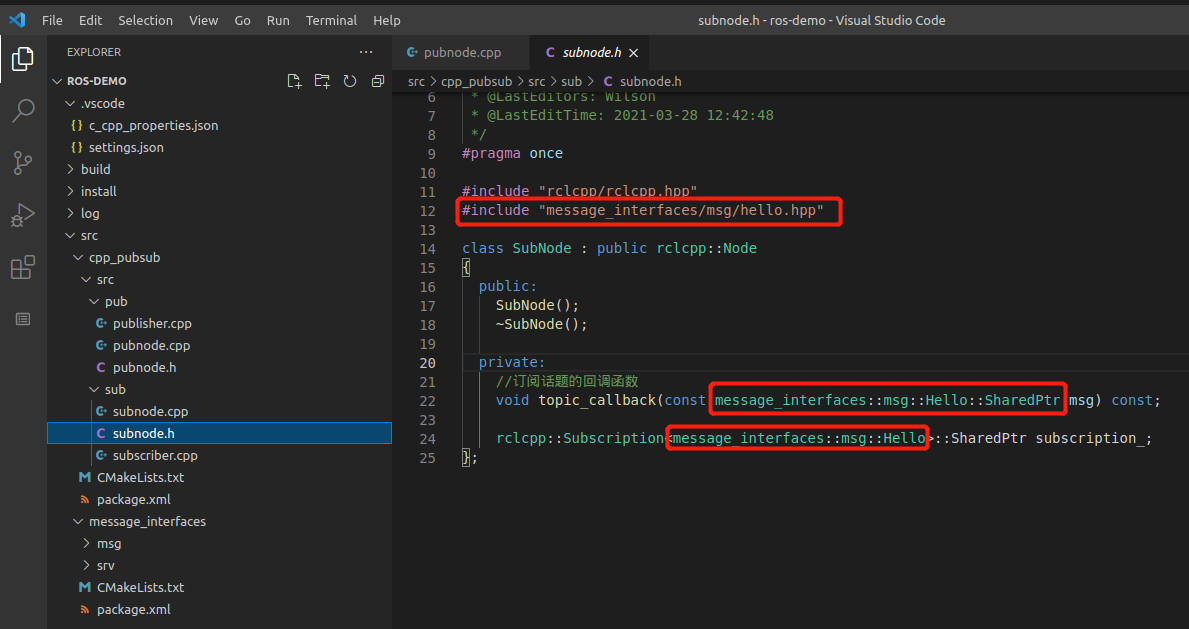The width and height of the screenshot is (1189, 629).
Task: Click the 'subscription_' member variable
Action: pyautogui.click(x=1093, y=438)
